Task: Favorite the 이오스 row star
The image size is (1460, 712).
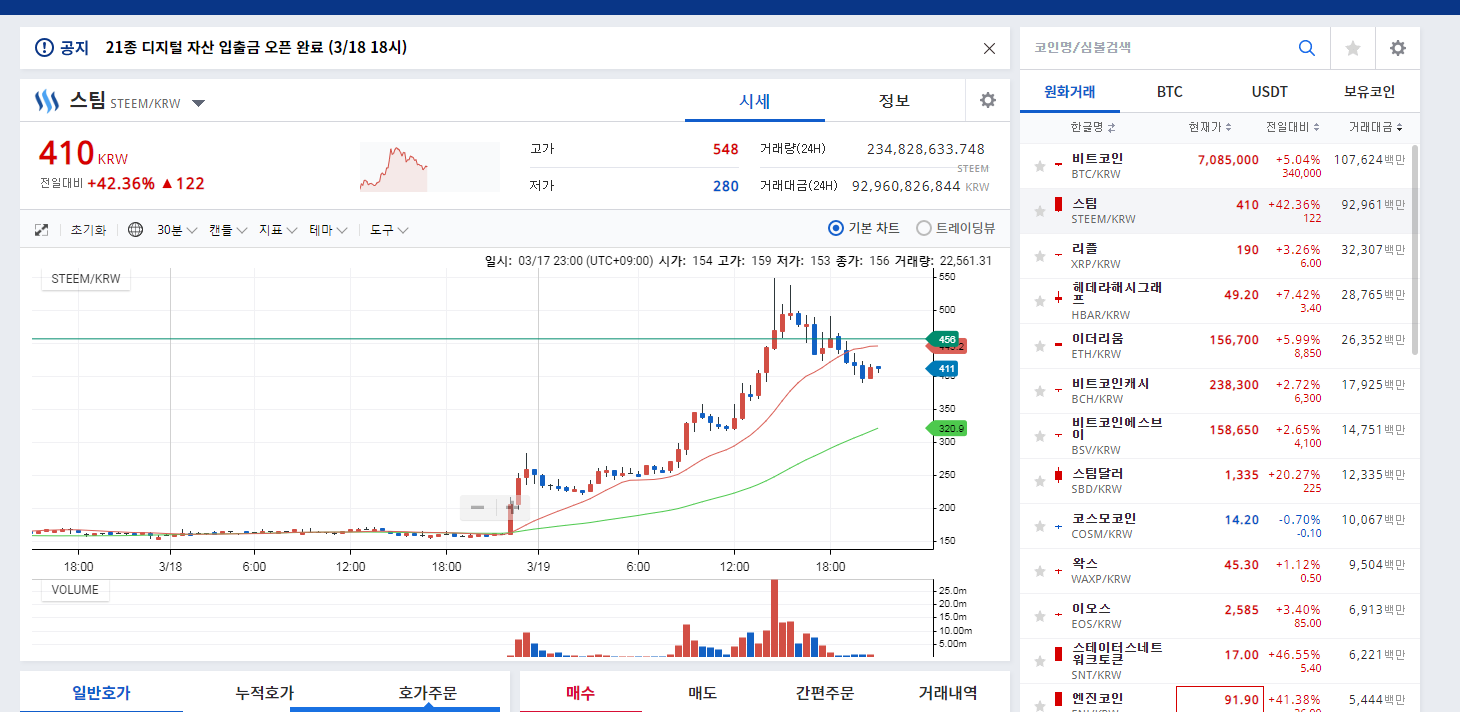Action: tap(1040, 616)
